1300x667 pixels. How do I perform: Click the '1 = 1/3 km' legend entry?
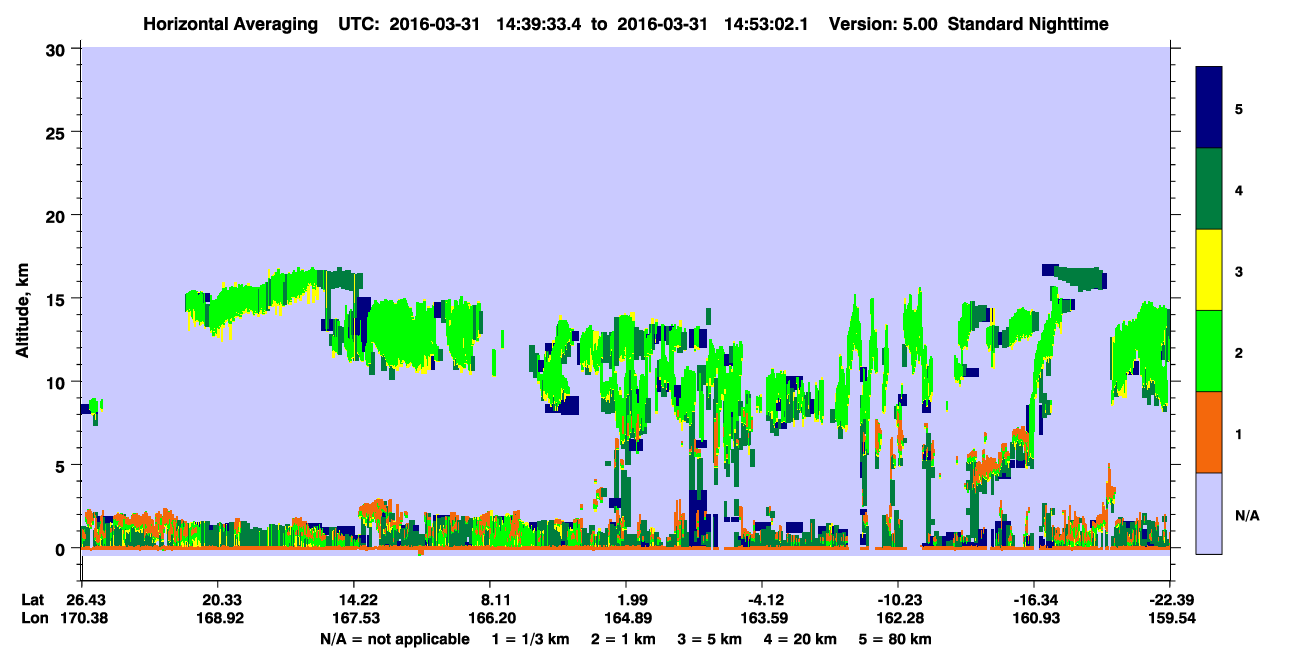pyautogui.click(x=529, y=639)
